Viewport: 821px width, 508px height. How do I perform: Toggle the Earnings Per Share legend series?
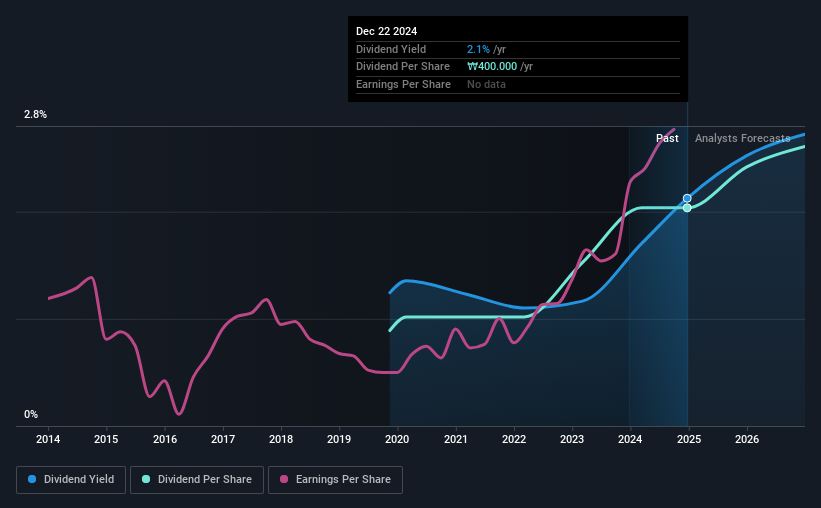click(x=335, y=480)
